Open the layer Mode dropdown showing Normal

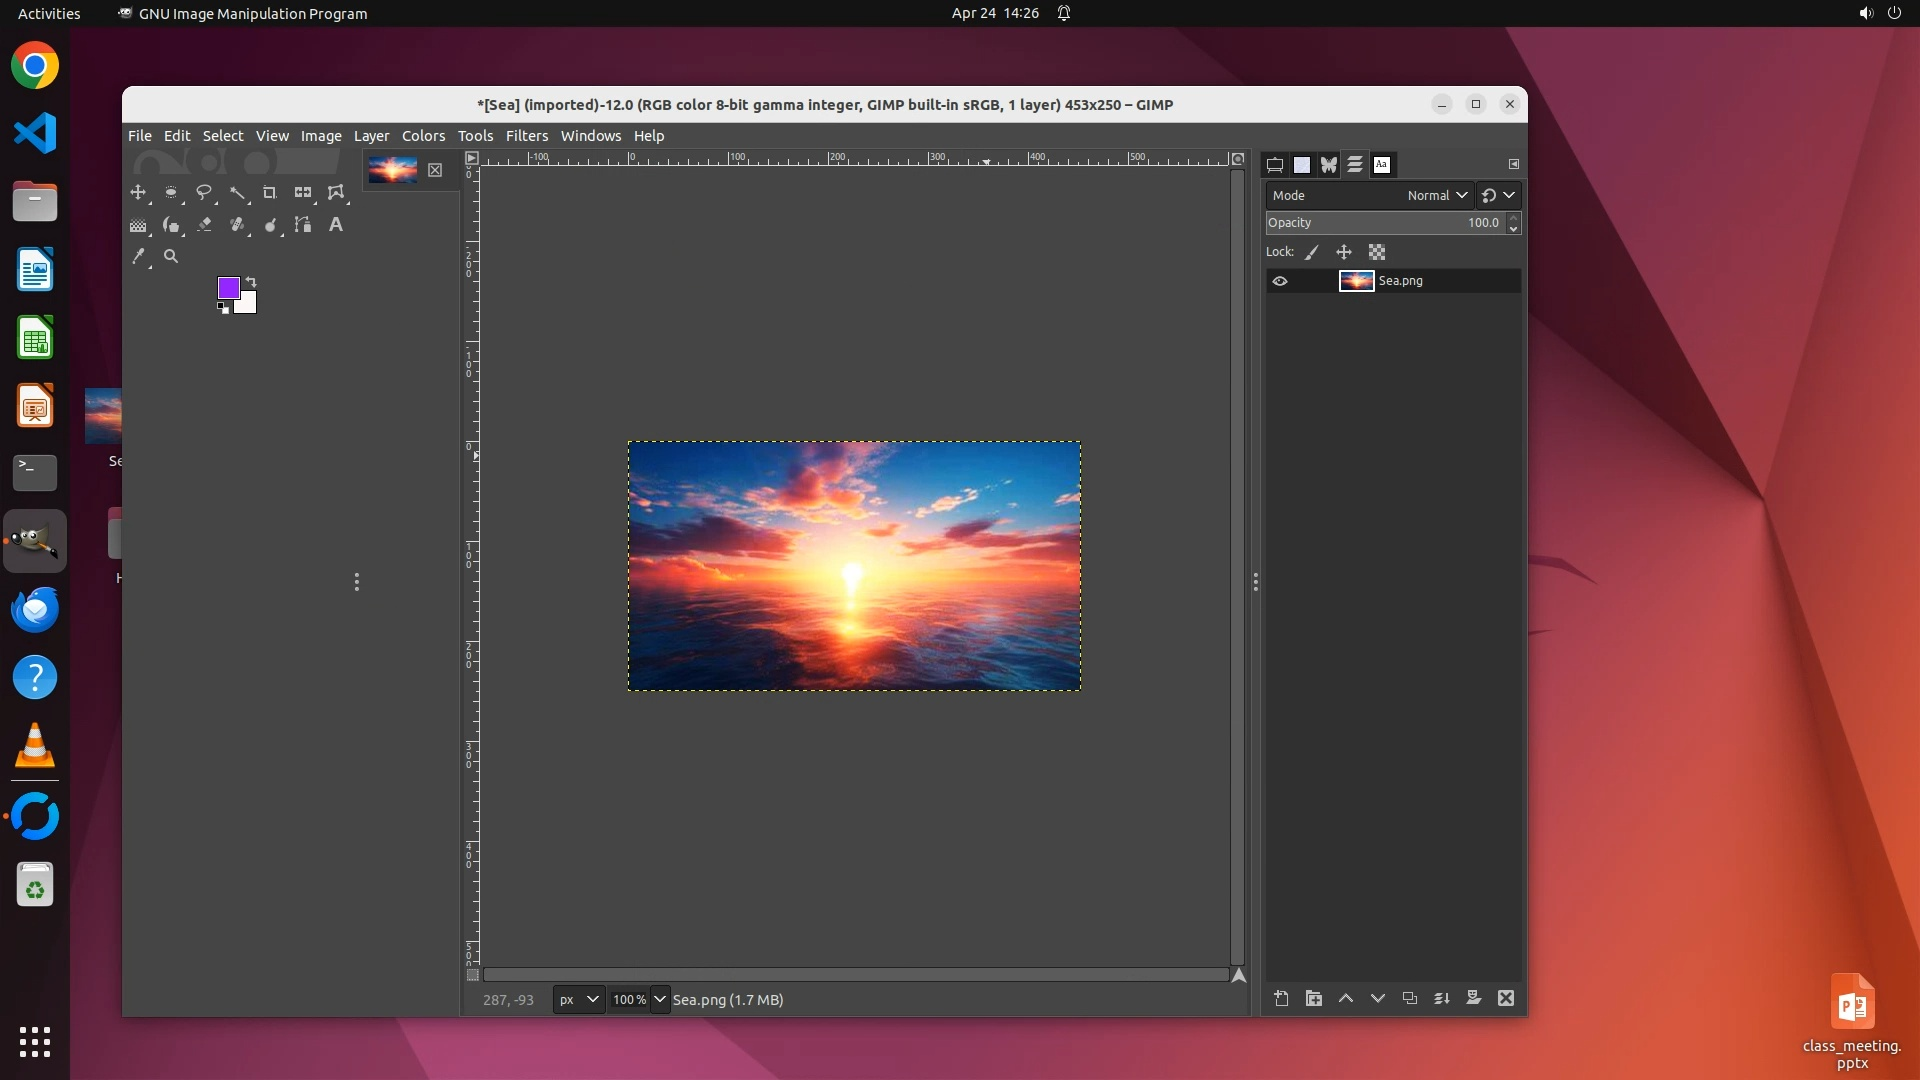coord(1437,195)
